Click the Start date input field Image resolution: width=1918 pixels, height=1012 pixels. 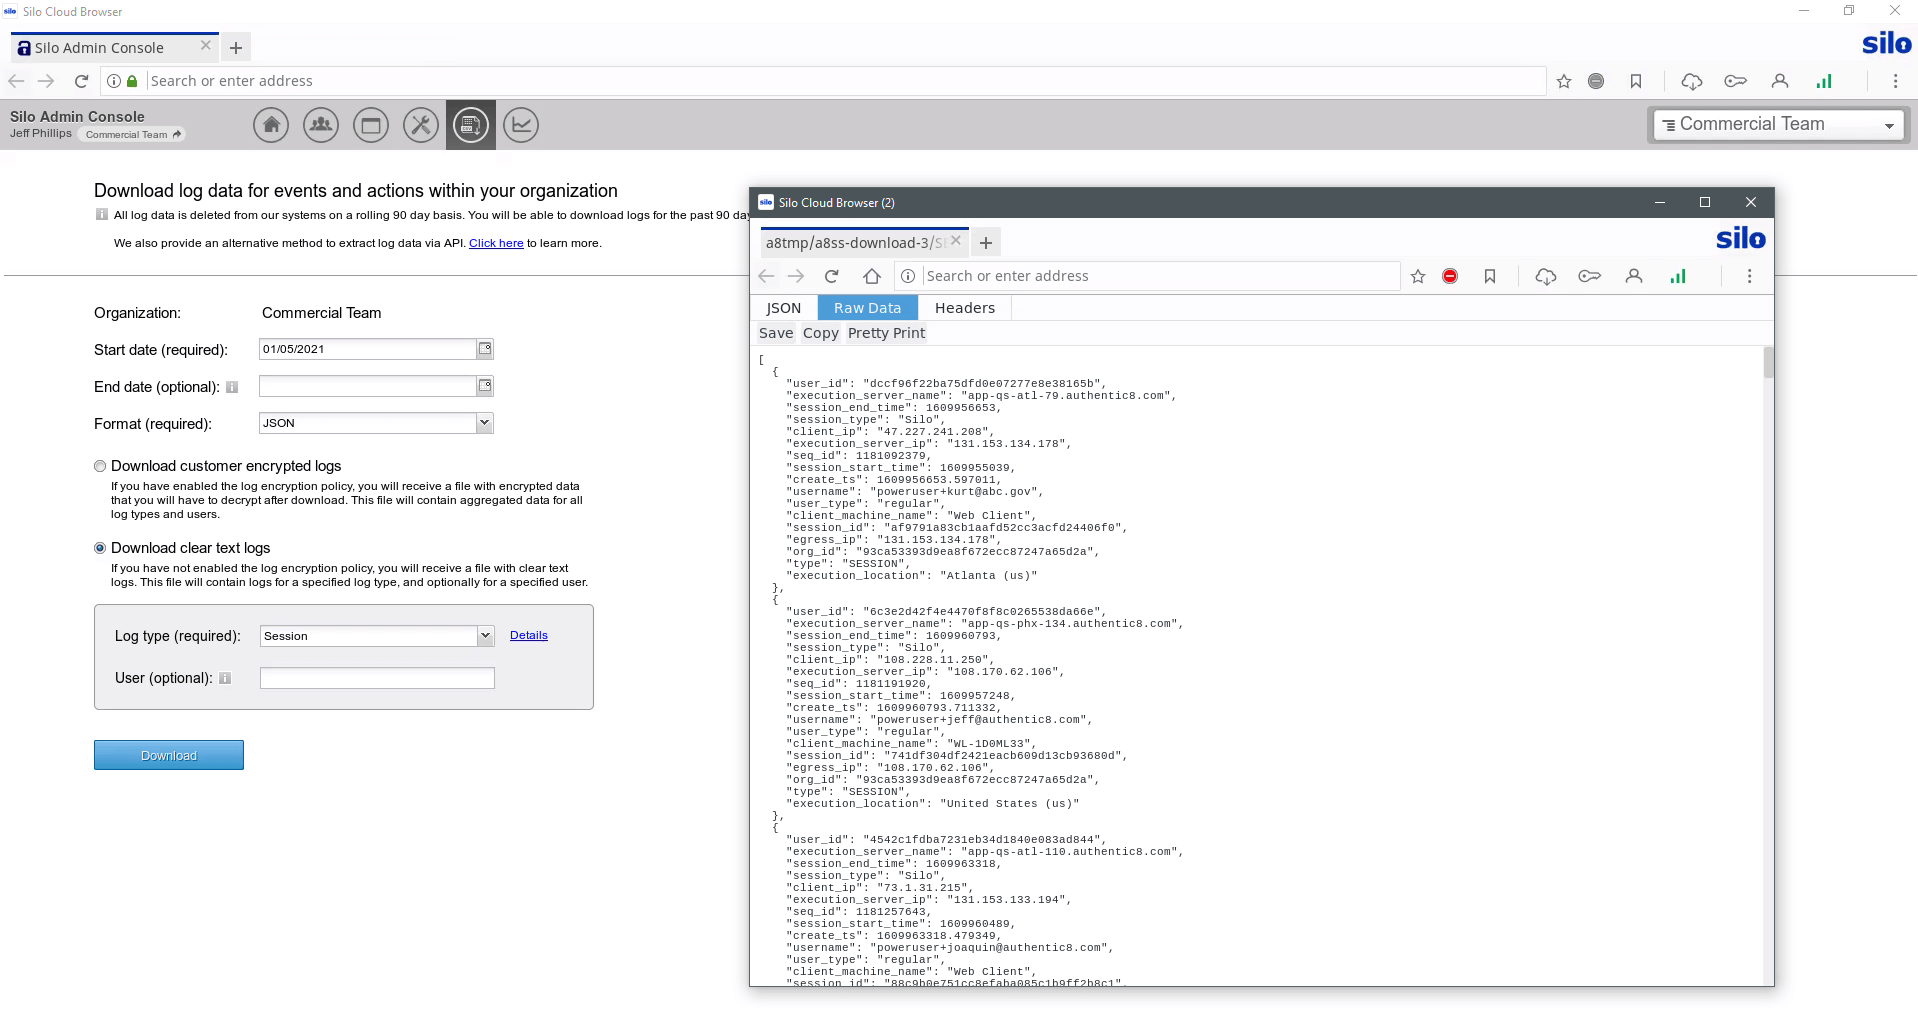[x=367, y=349]
